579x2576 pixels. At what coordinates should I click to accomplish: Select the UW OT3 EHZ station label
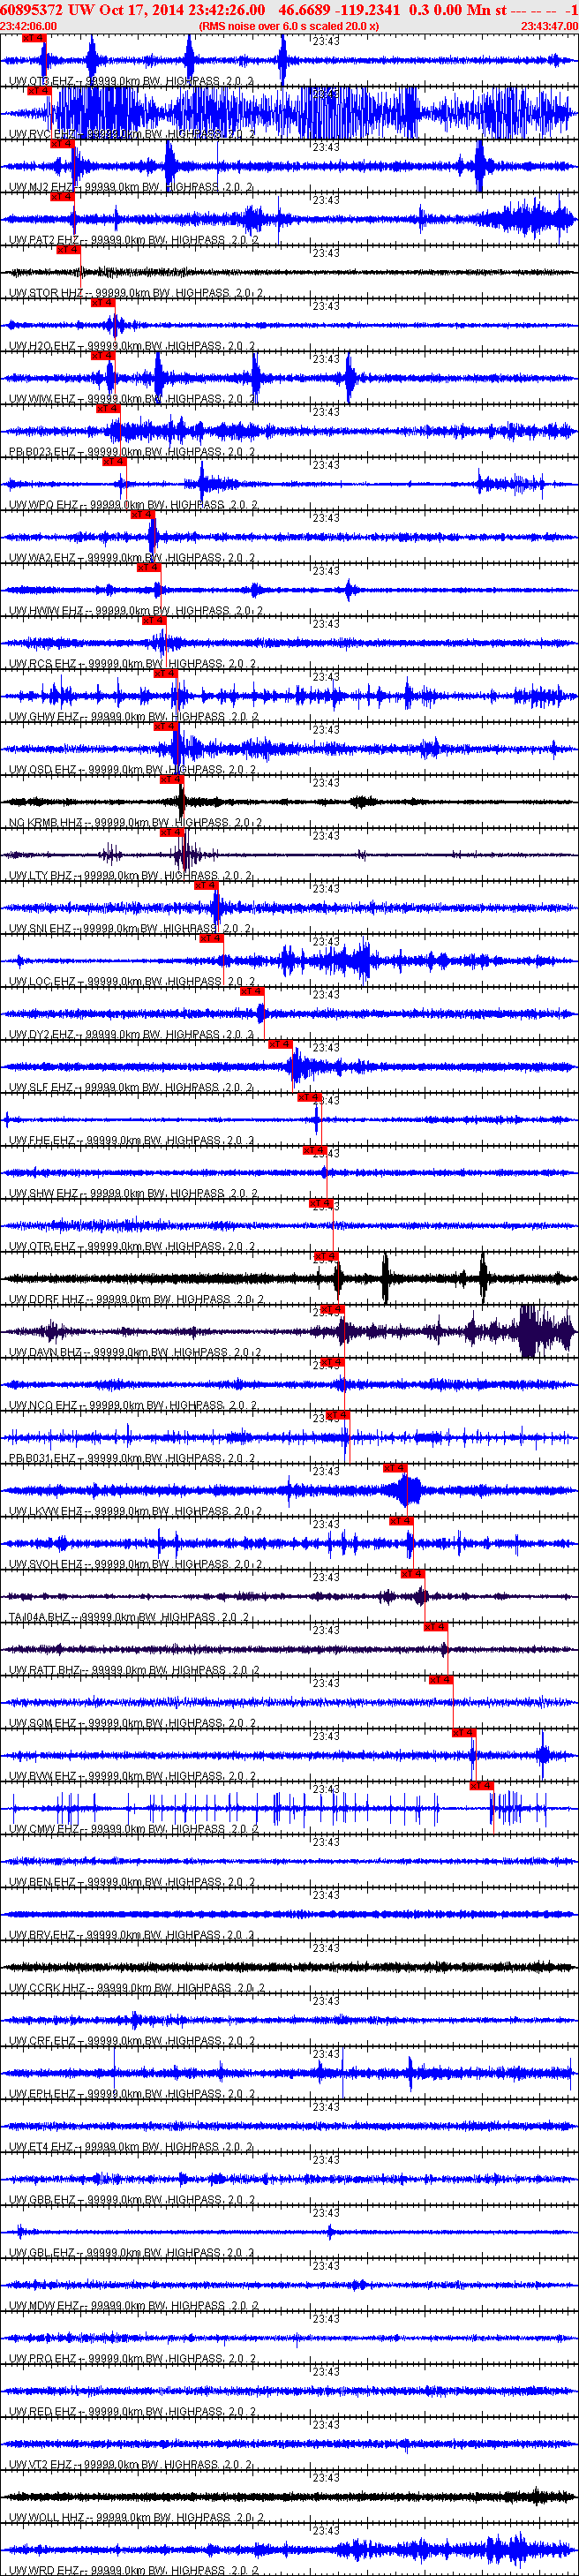(x=131, y=81)
